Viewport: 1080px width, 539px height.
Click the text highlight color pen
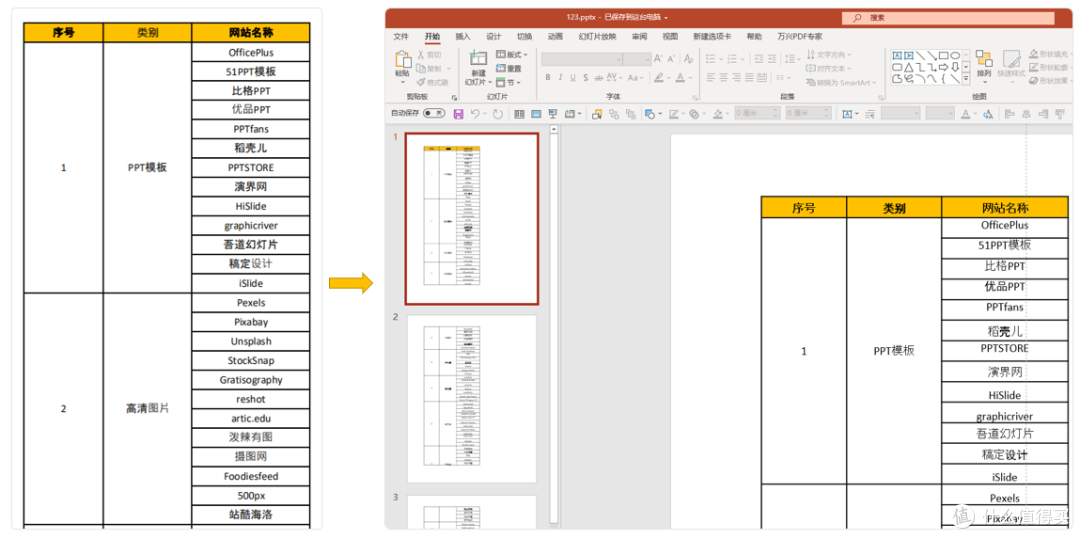pyautogui.click(x=658, y=78)
